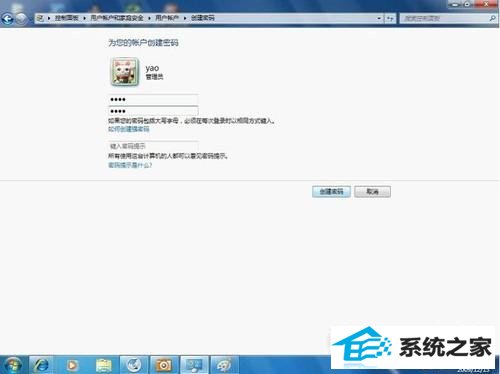Viewport: 500px width, 374px height.
Task: Minimize the Control Panel window
Action: [x=454, y=4]
